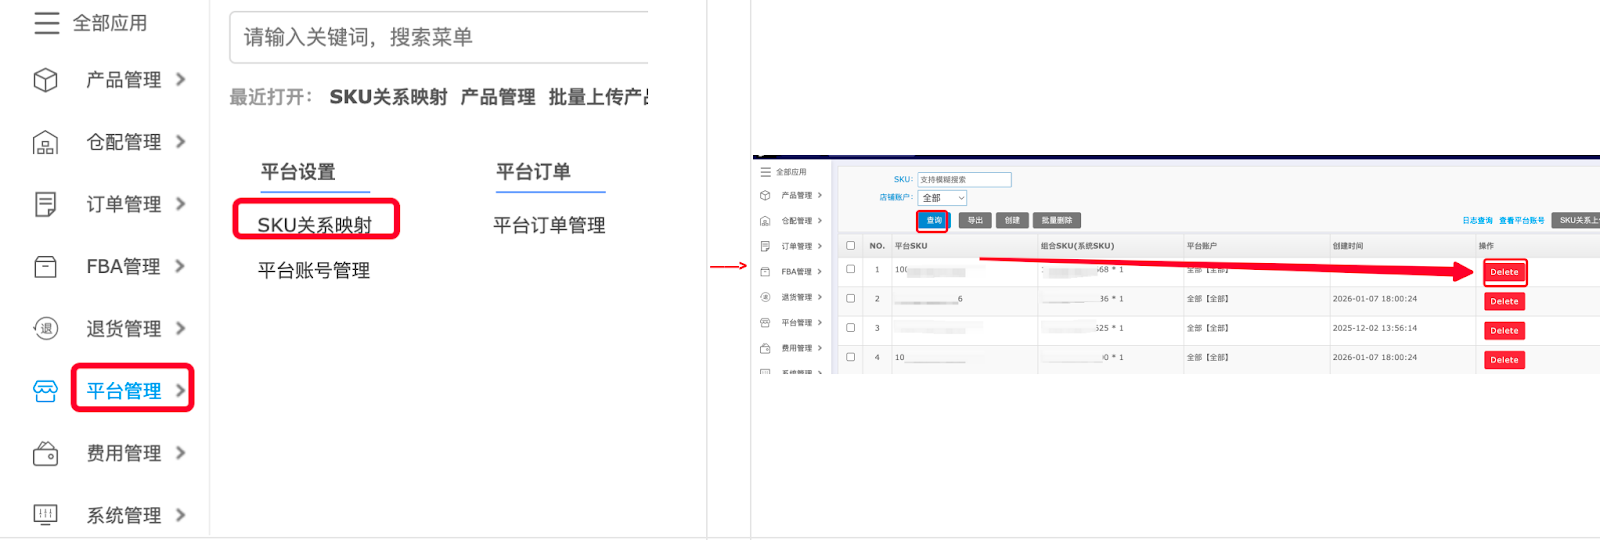The height and width of the screenshot is (540, 1600).
Task: Open SKU关系映射 under 平台设置
Action: pyautogui.click(x=315, y=225)
